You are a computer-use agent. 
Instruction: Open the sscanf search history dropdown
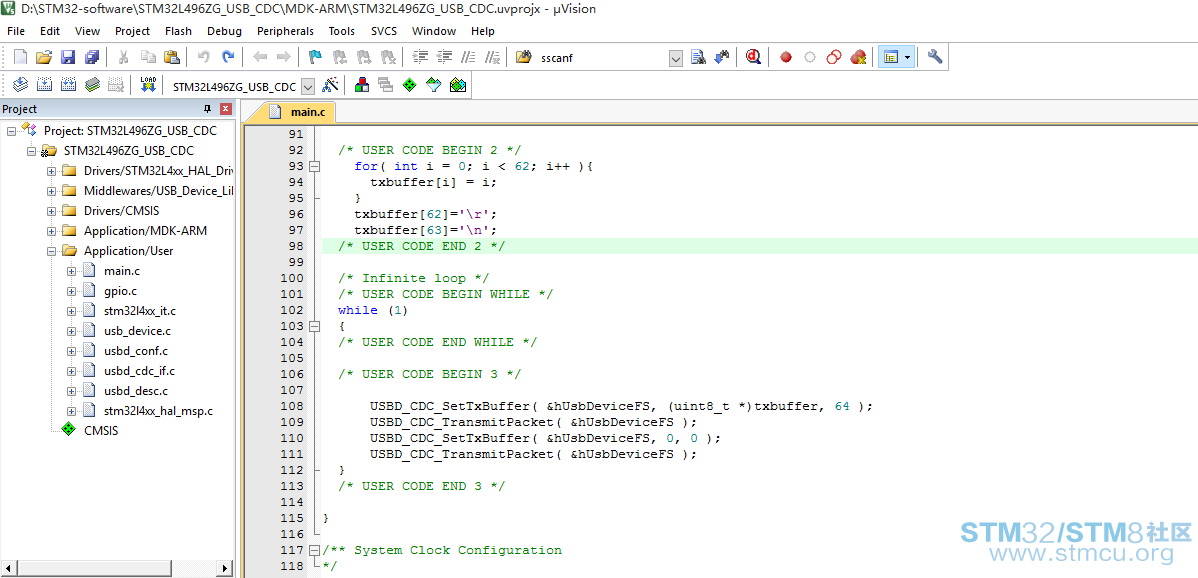coord(675,58)
